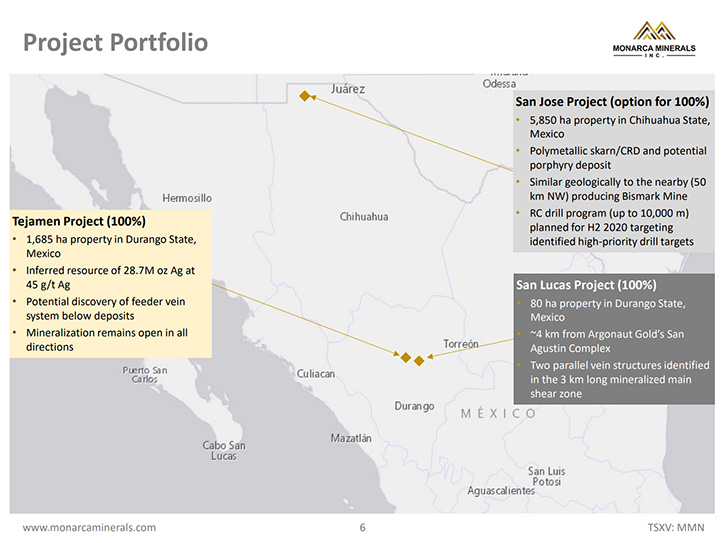Click the Puerto San Carlos map label
The height and width of the screenshot is (543, 725).
pos(145,375)
